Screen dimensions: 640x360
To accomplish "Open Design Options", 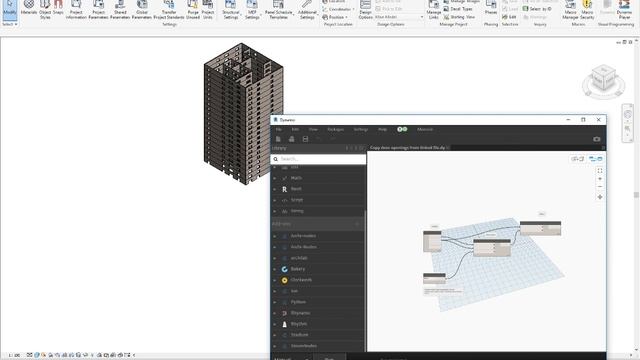I will pyautogui.click(x=365, y=9).
